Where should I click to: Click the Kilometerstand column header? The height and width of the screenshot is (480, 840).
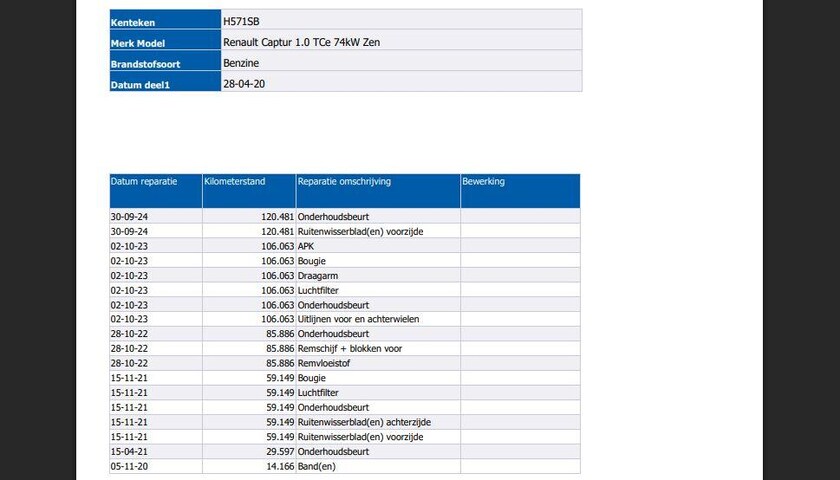point(235,182)
